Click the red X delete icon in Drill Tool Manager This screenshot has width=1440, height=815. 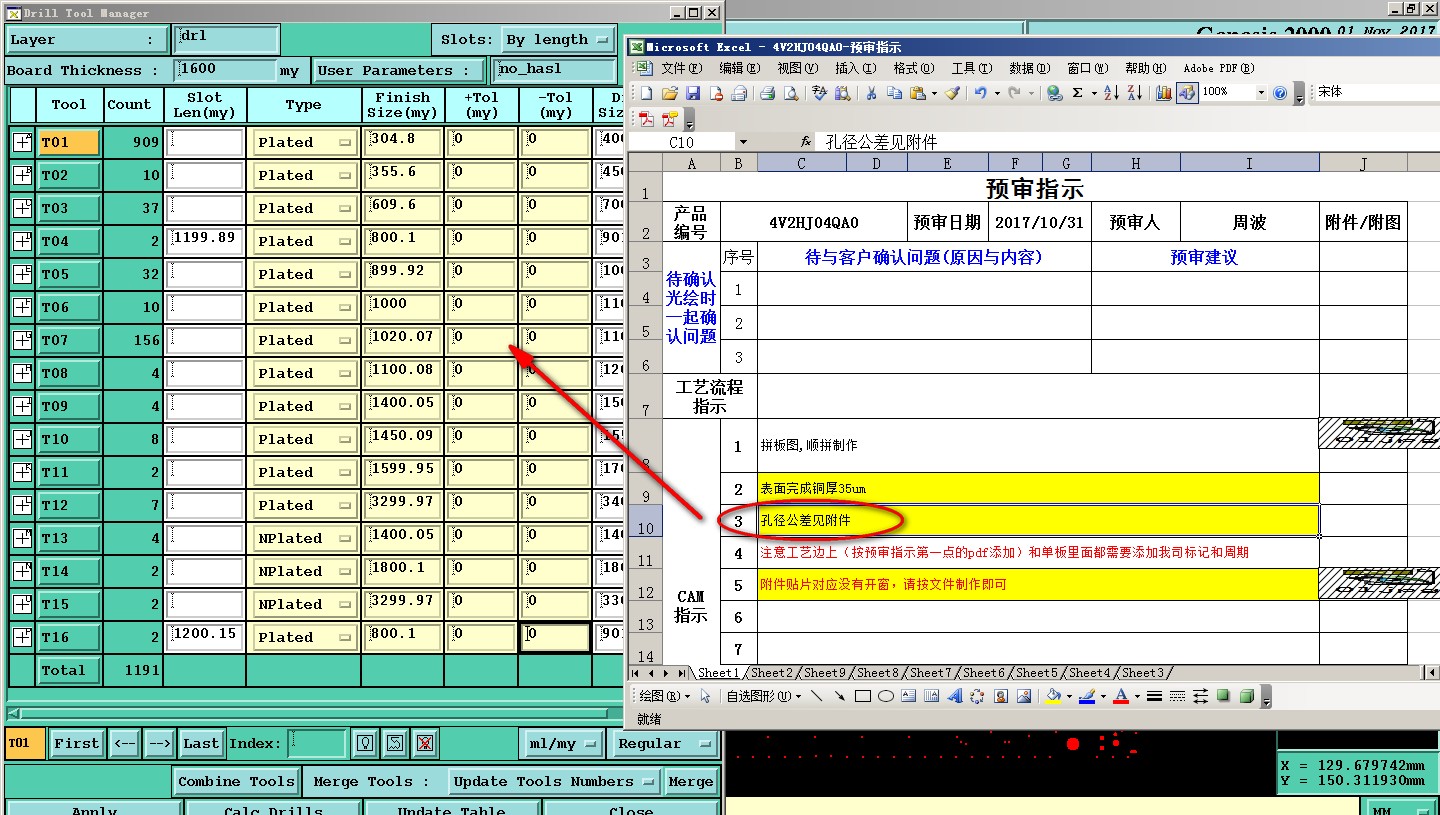(x=426, y=743)
